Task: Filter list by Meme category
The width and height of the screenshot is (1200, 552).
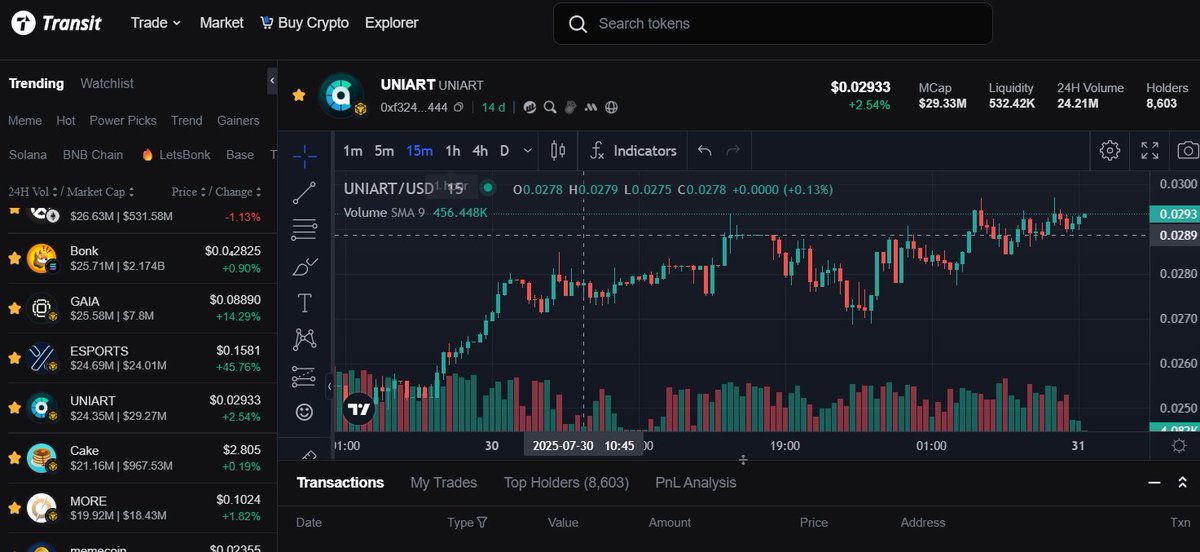Action: click(25, 121)
